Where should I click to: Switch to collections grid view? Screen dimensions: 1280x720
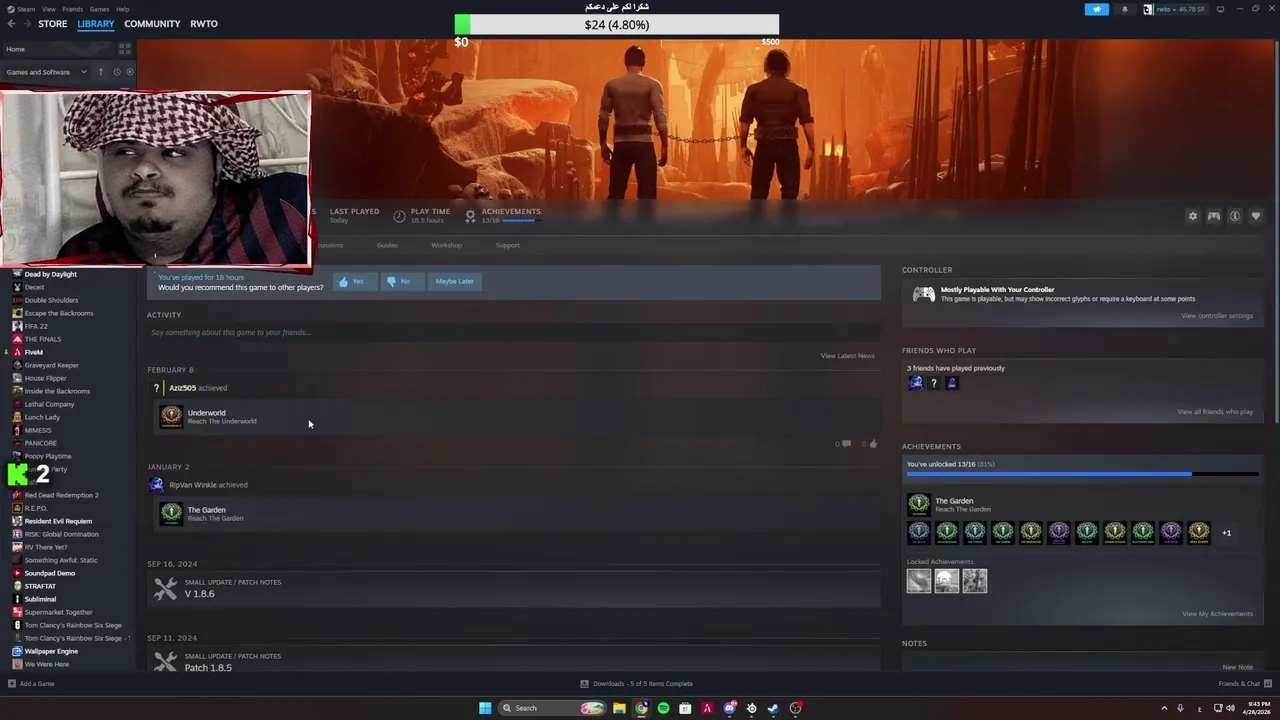tap(125, 48)
